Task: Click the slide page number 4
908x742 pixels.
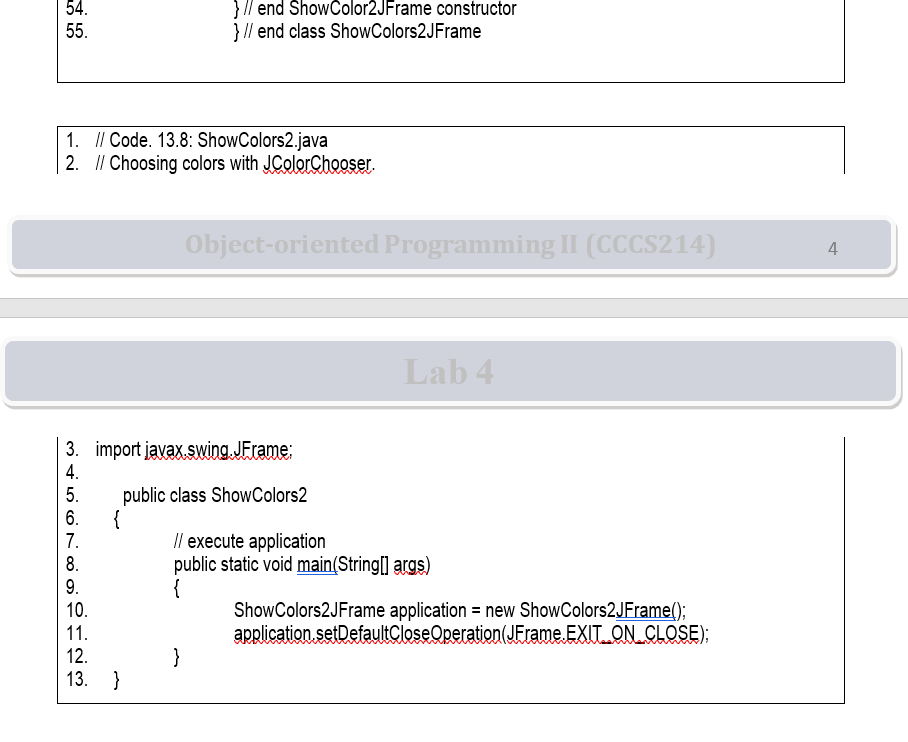Action: tap(833, 249)
